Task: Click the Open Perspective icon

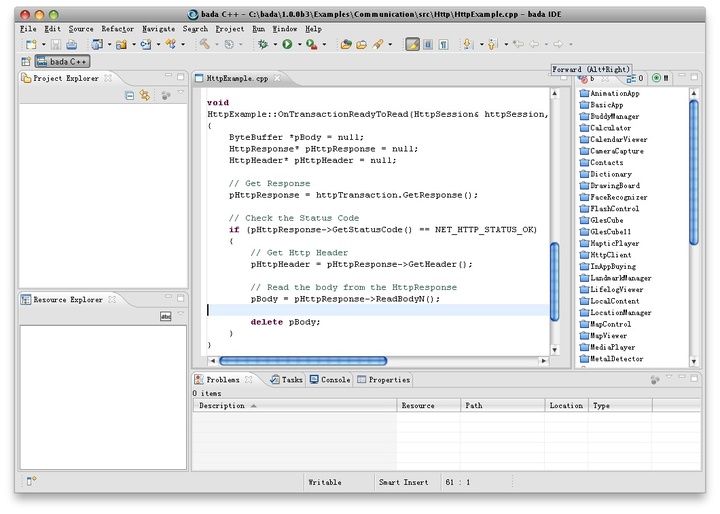Action: coord(26,61)
